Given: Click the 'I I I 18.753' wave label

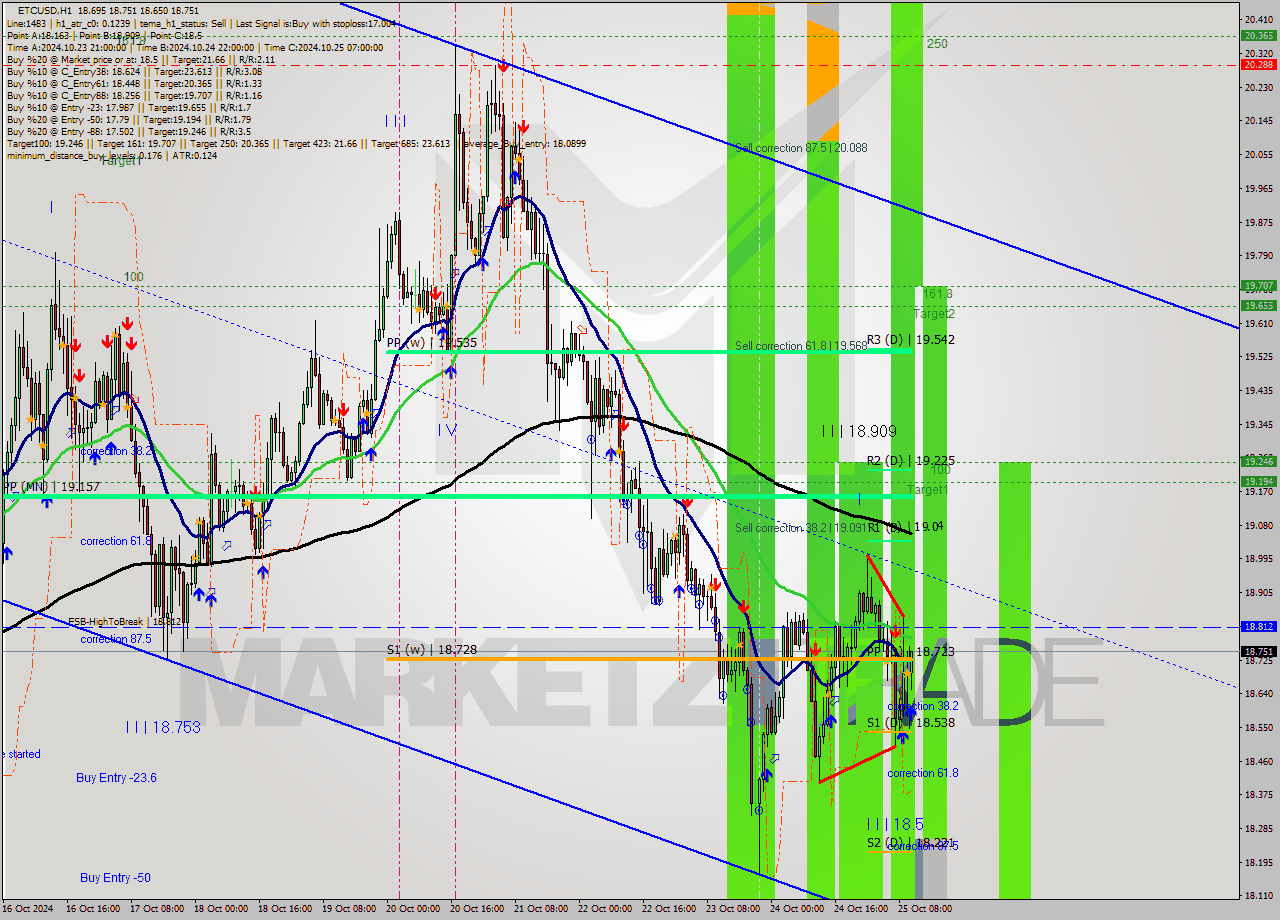Looking at the screenshot, I should point(163,728).
